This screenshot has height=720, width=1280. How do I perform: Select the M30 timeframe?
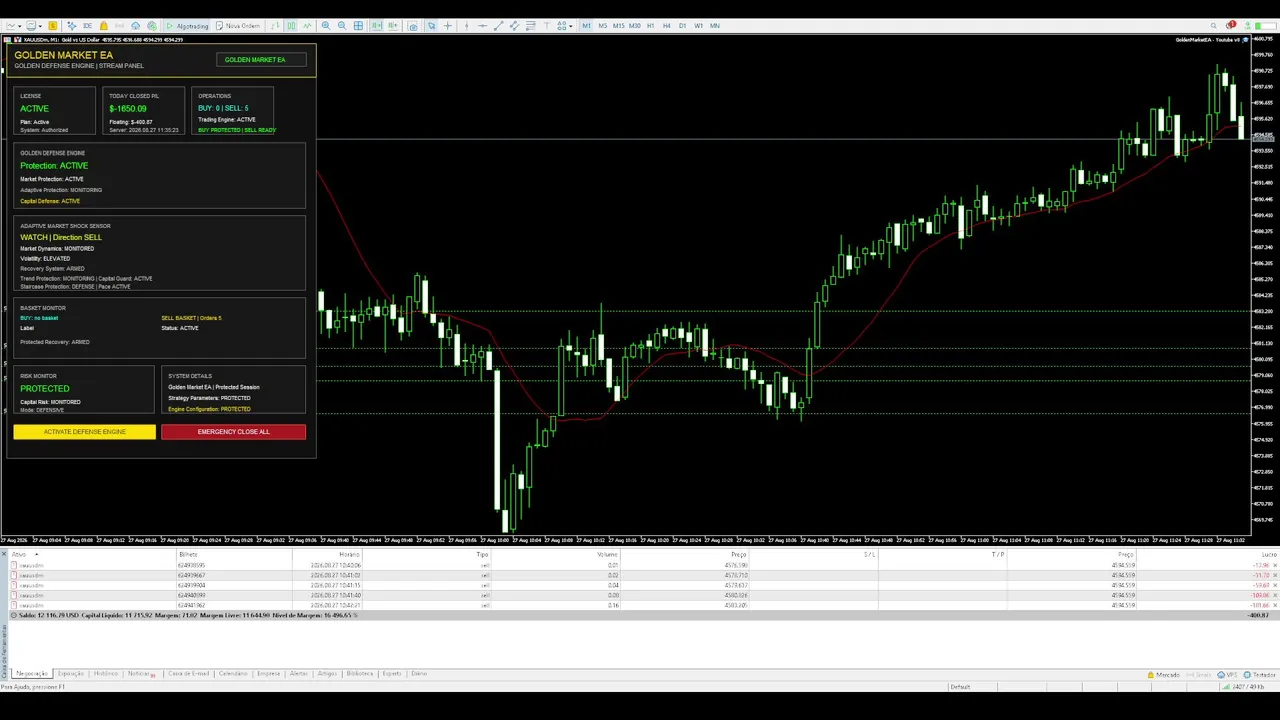[634, 26]
